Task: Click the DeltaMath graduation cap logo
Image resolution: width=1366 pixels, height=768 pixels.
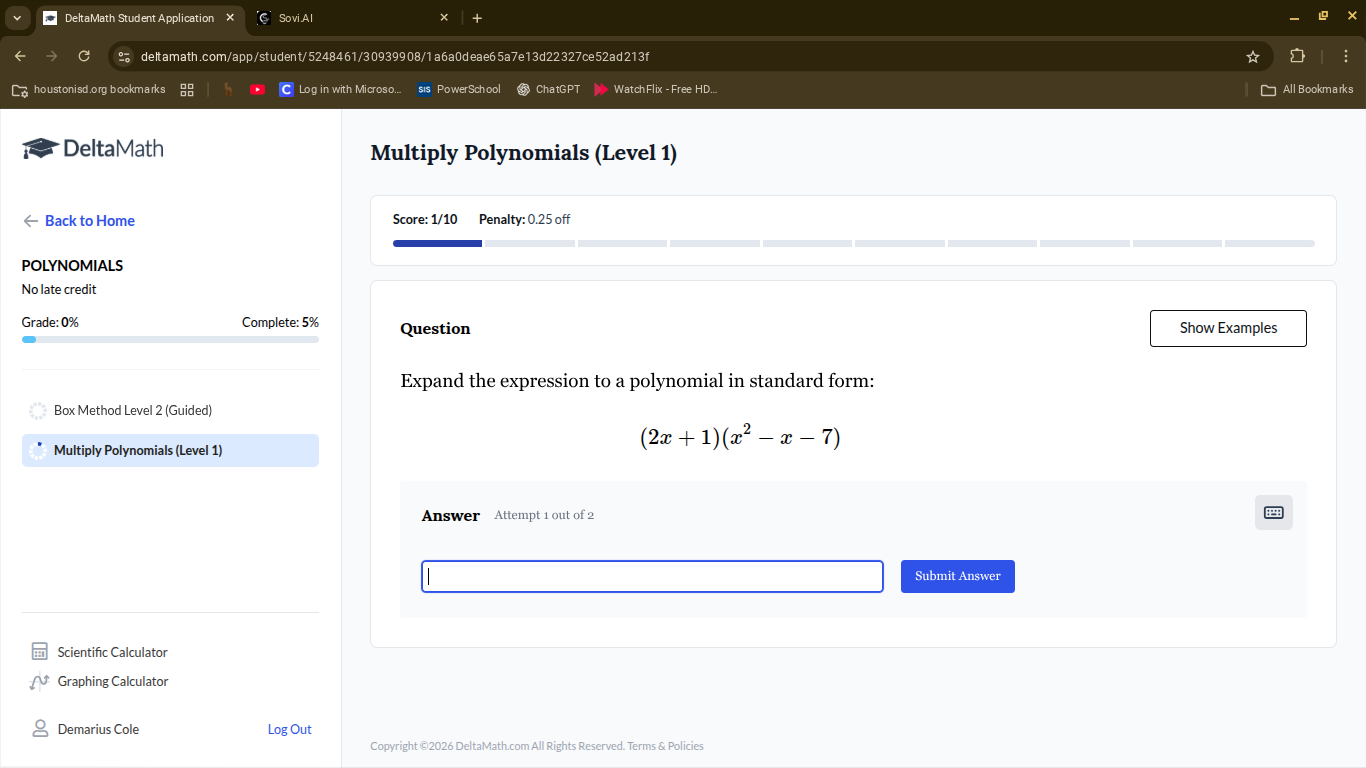Action: point(40,149)
